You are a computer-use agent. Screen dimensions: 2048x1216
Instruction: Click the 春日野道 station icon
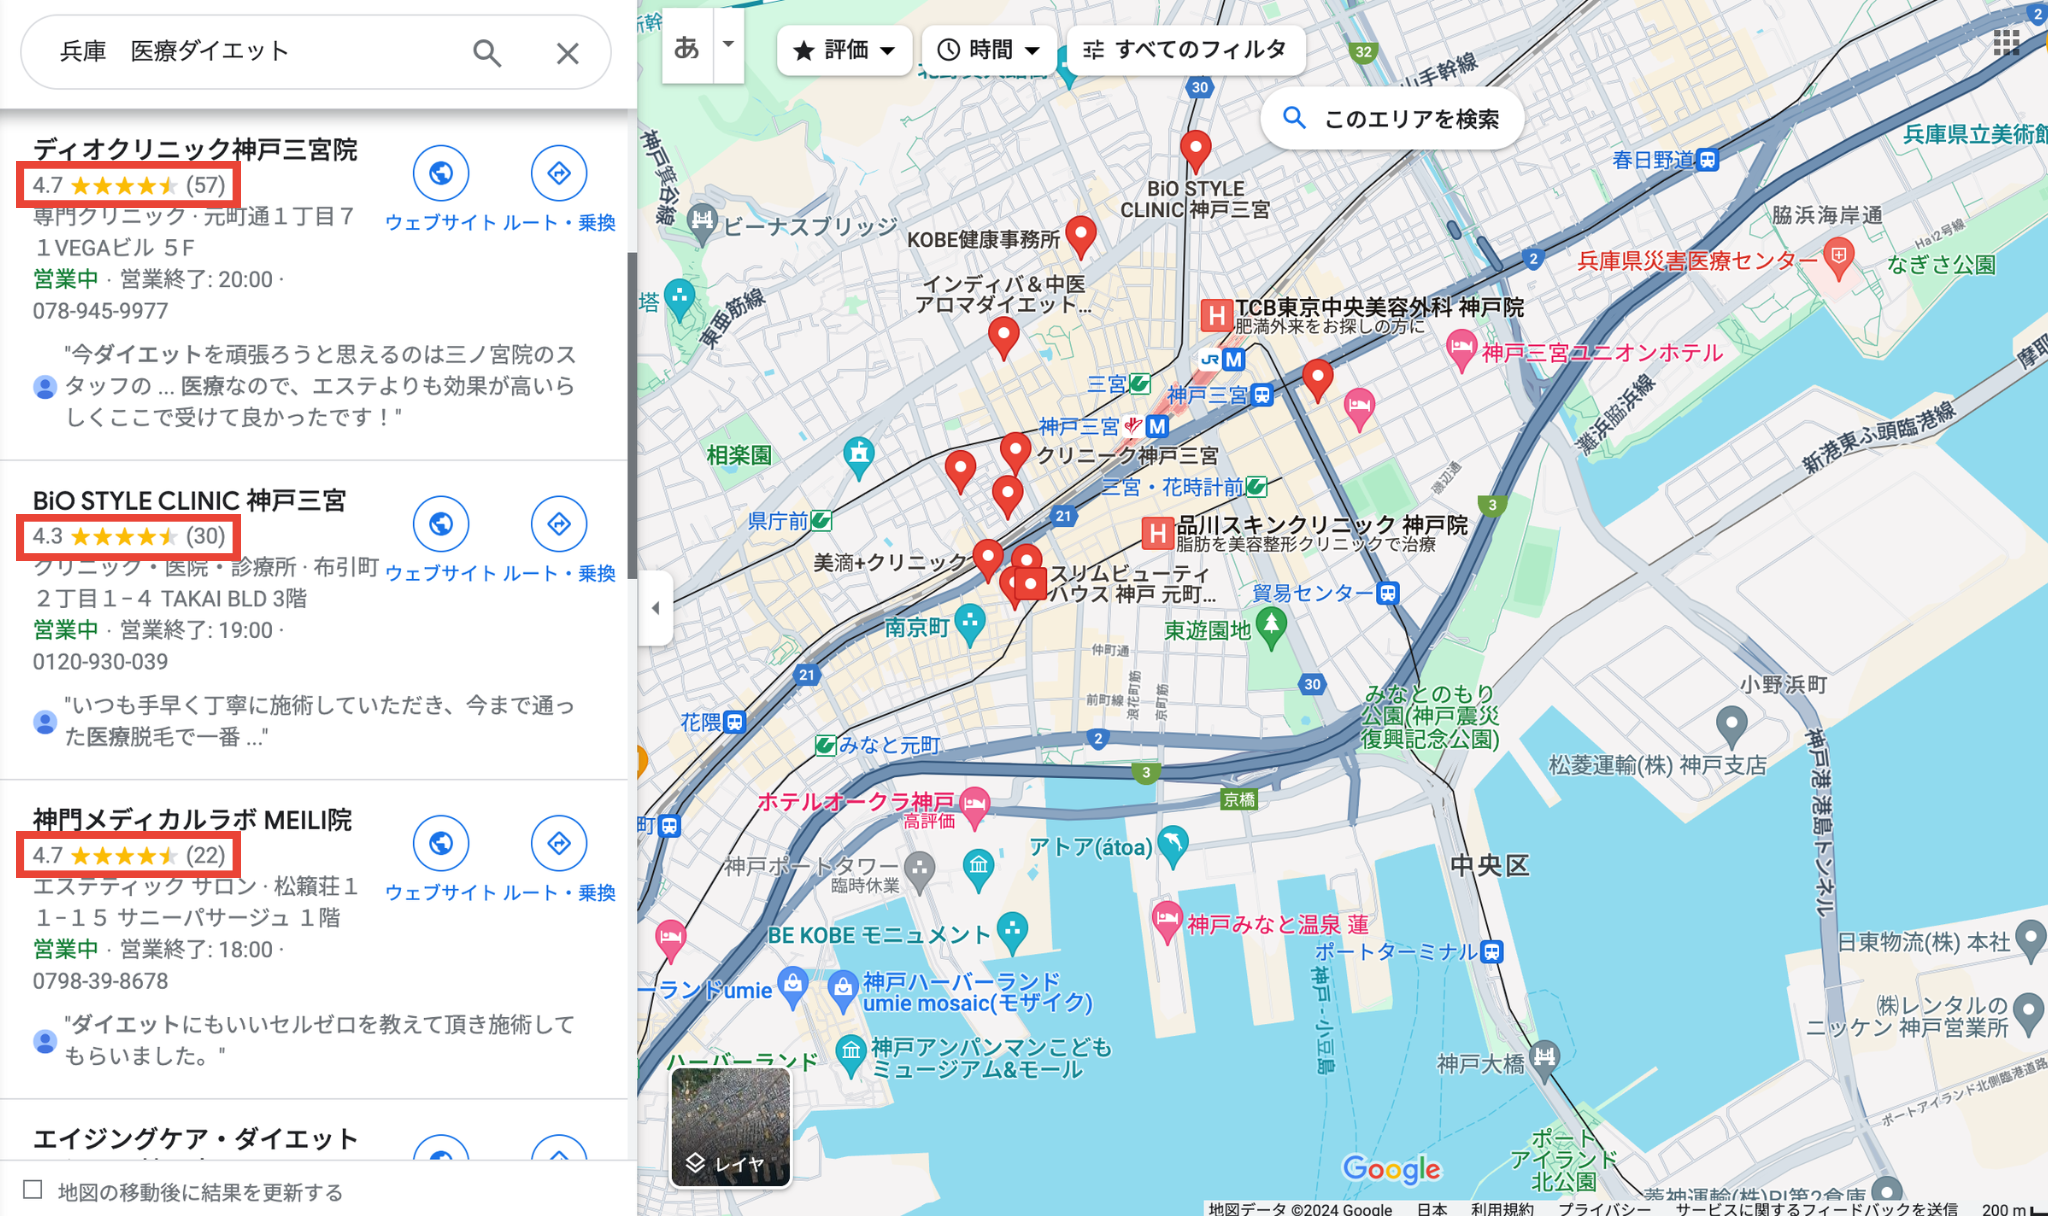(x=1708, y=160)
